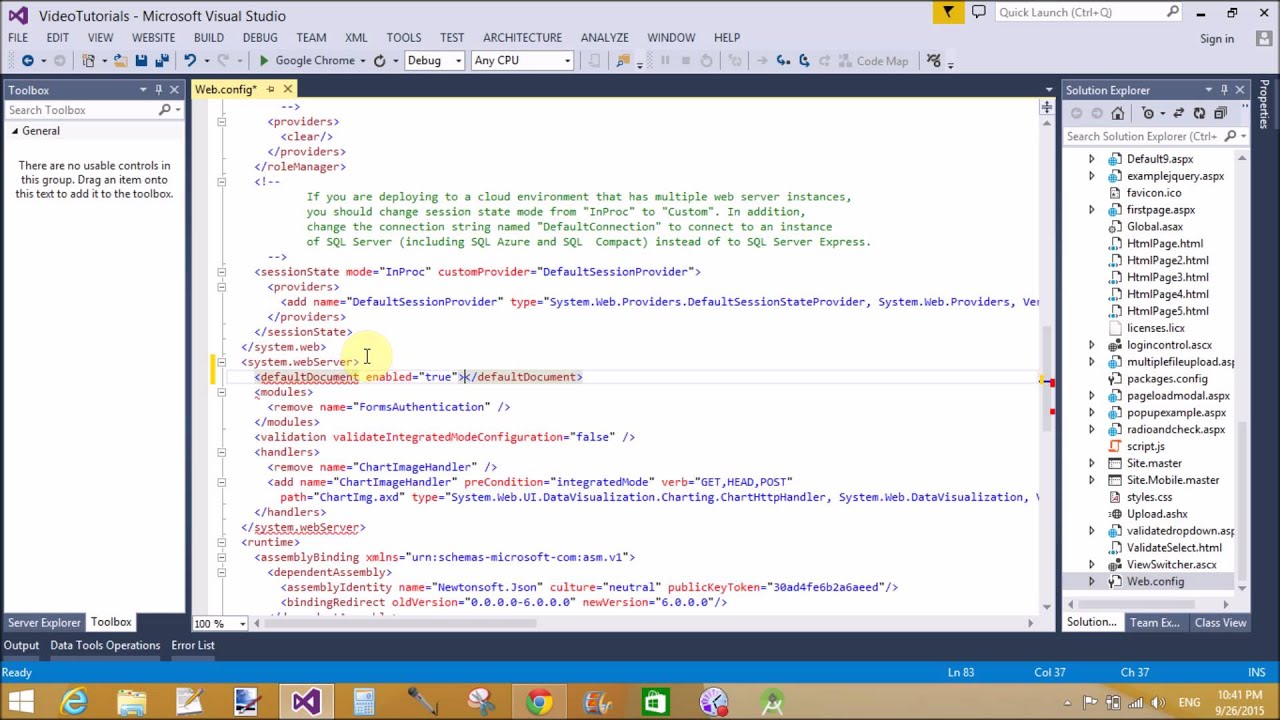1280x720 pixels.
Task: Click the Step Into debug icon
Action: coord(783,61)
